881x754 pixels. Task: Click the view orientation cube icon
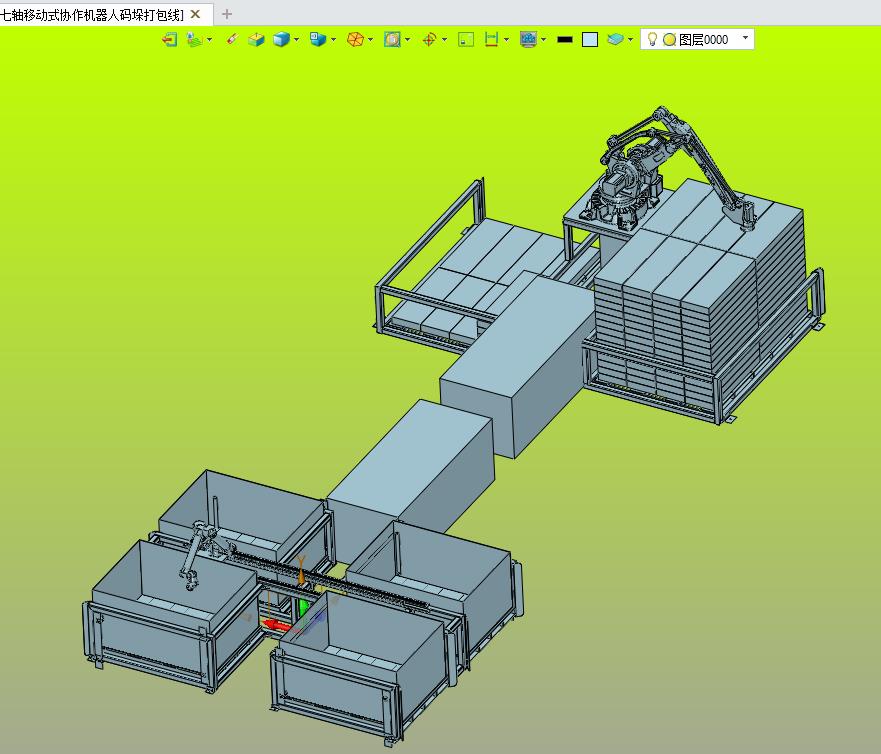tap(318, 39)
